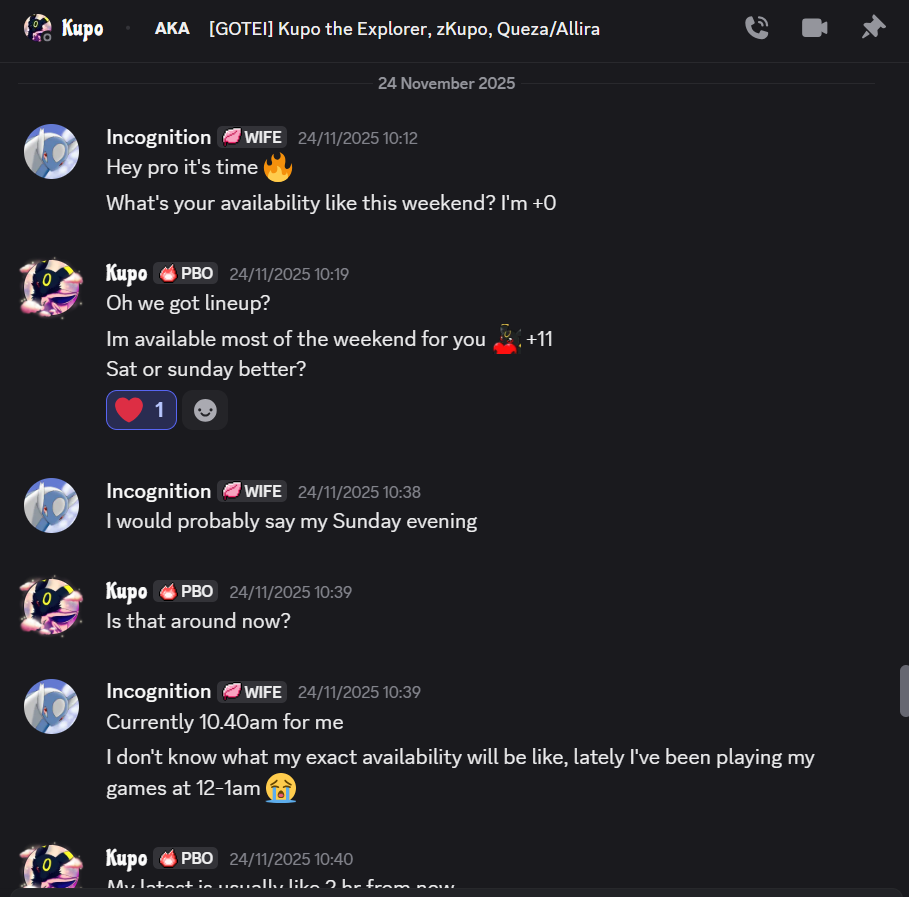The height and width of the screenshot is (897, 909).
Task: Open Kupo's profile from the 10:19 username
Action: point(126,273)
